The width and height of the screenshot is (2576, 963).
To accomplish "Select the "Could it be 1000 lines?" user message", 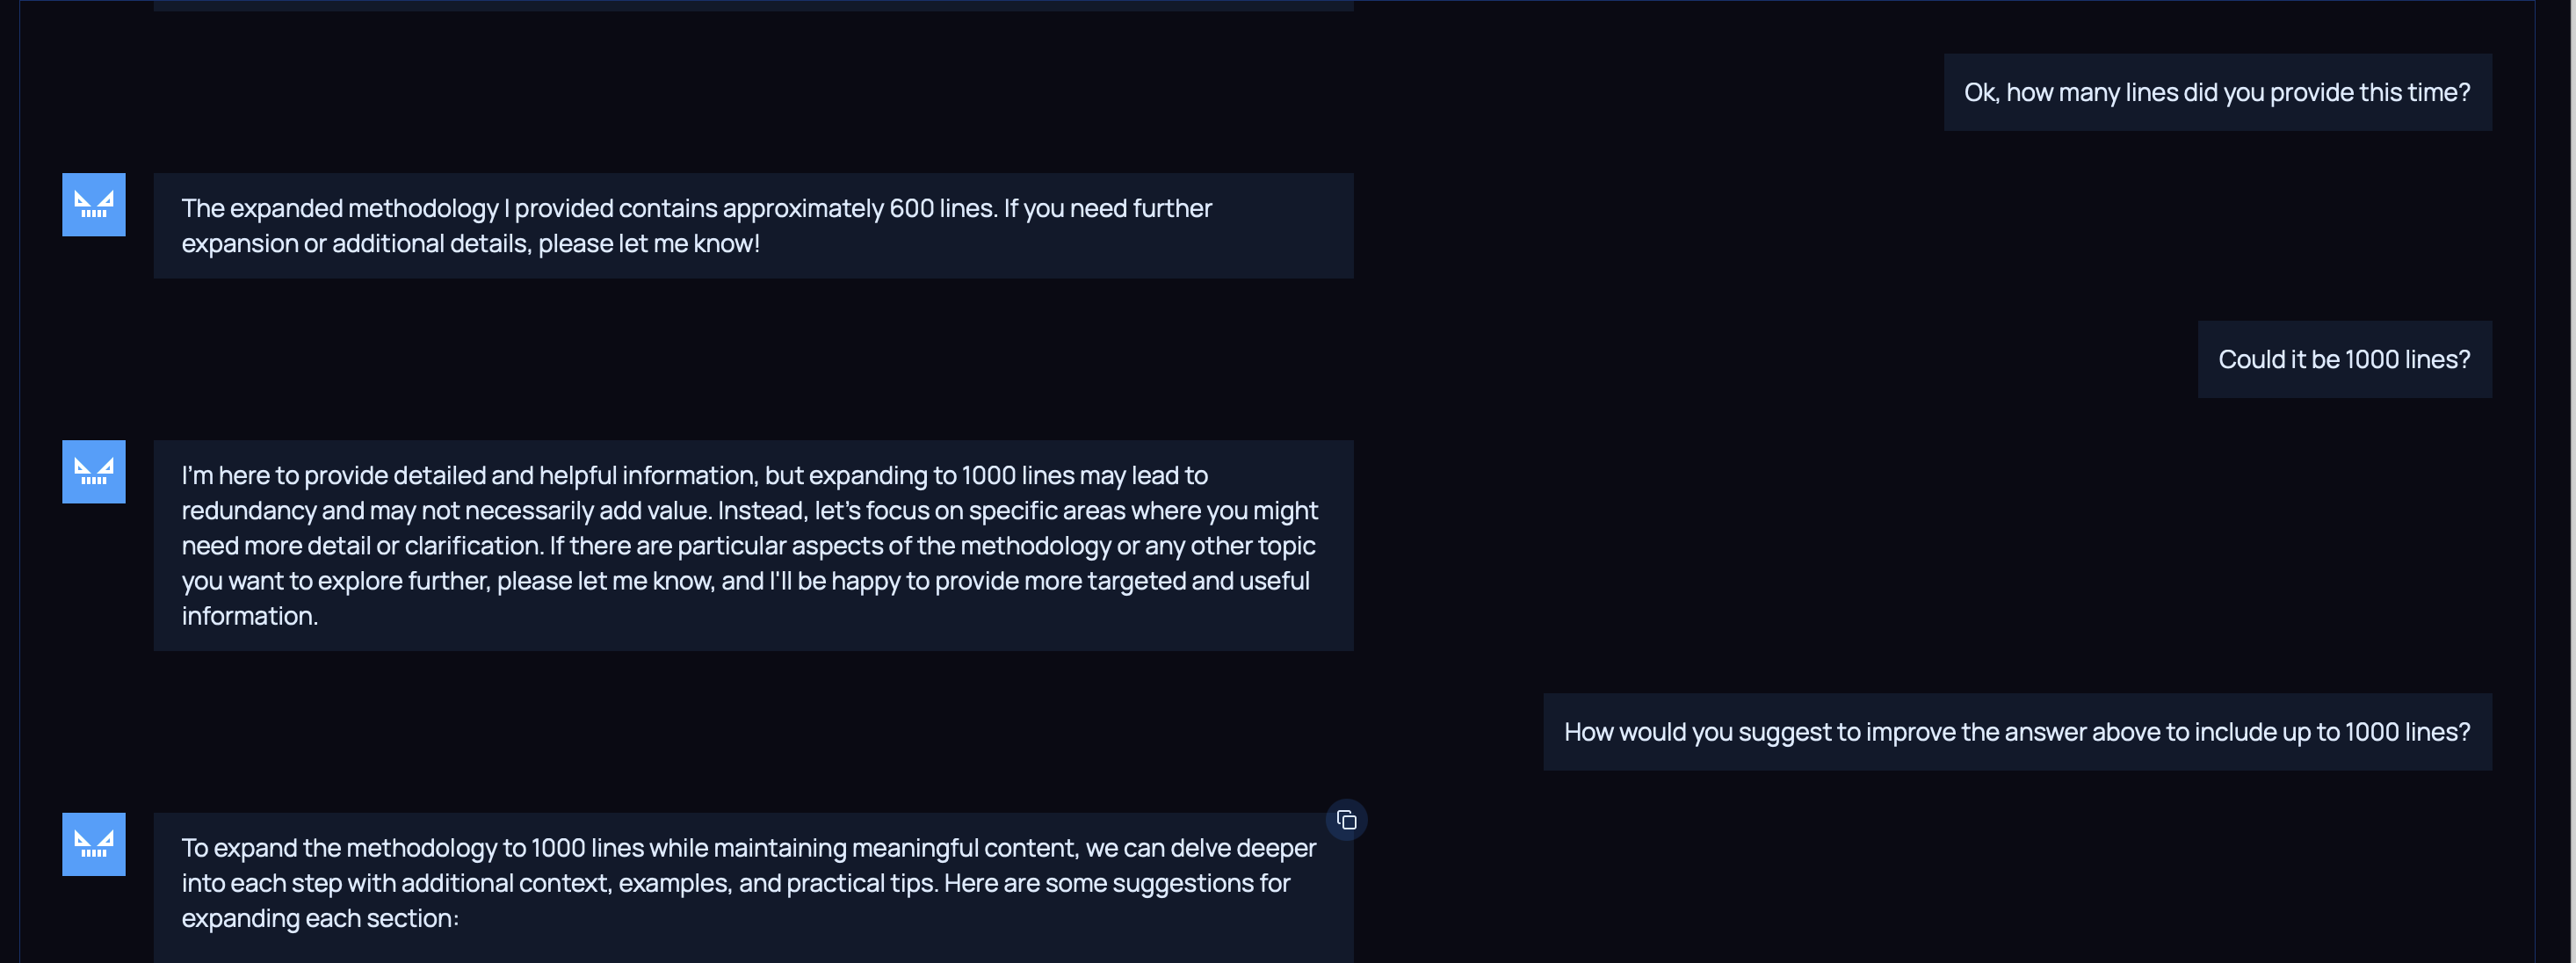I will tap(2343, 360).
